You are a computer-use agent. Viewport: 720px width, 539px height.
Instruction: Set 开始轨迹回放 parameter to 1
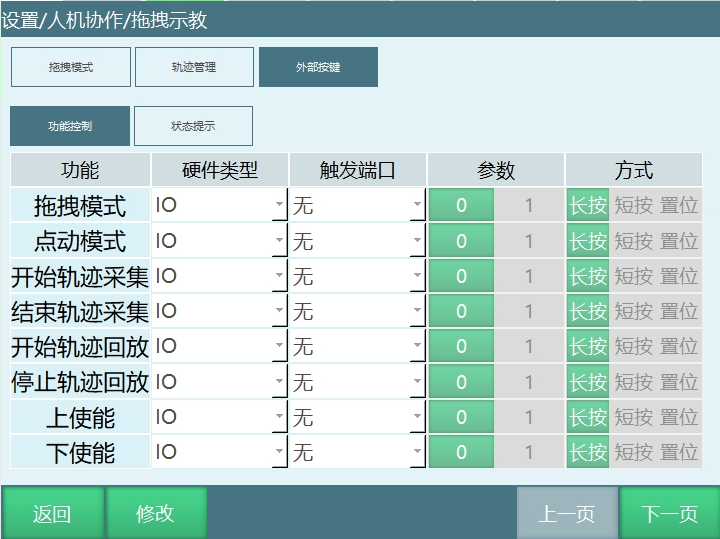pos(529,346)
